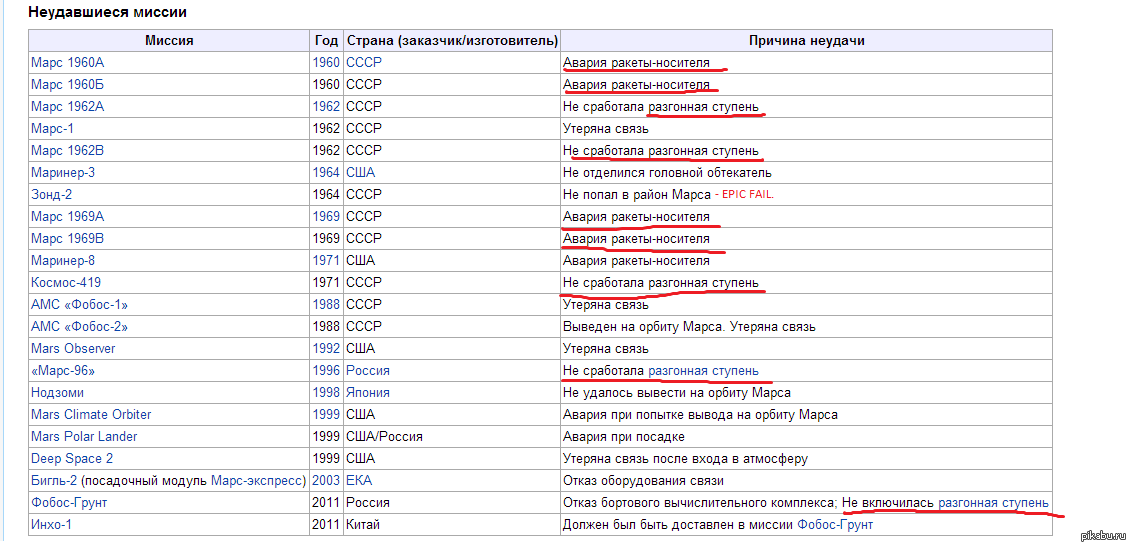Follow the 2003 year link for Бигль-2

326,481
